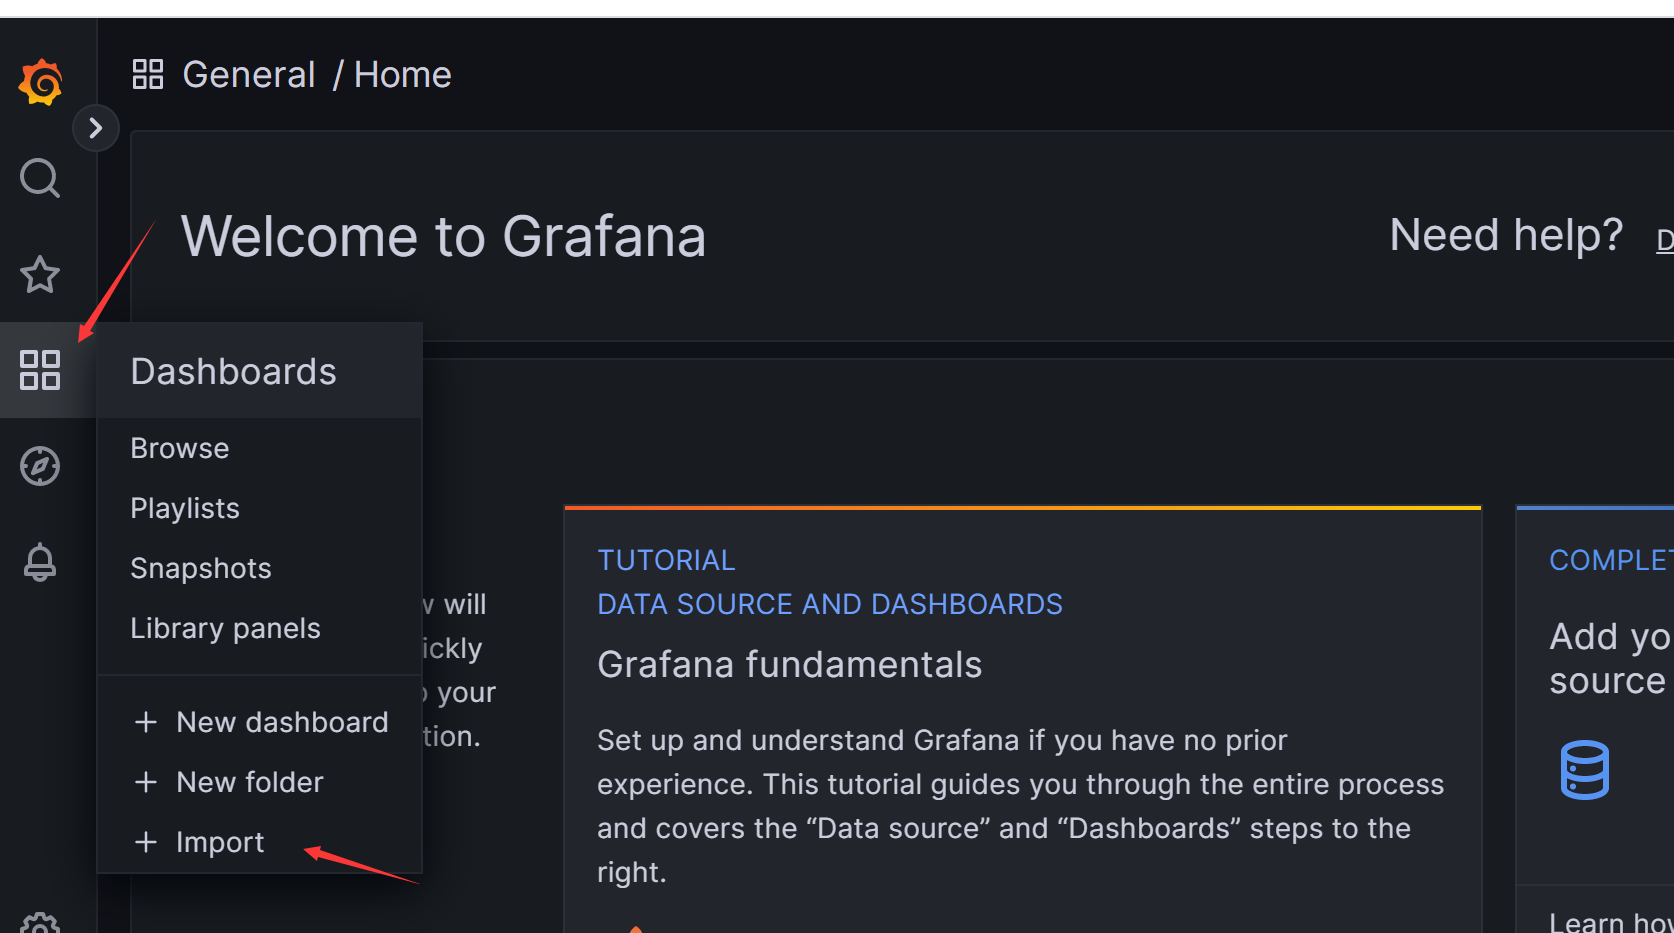1674x933 pixels.
Task: Open the Starred star icon in the sidebar
Action: point(40,274)
